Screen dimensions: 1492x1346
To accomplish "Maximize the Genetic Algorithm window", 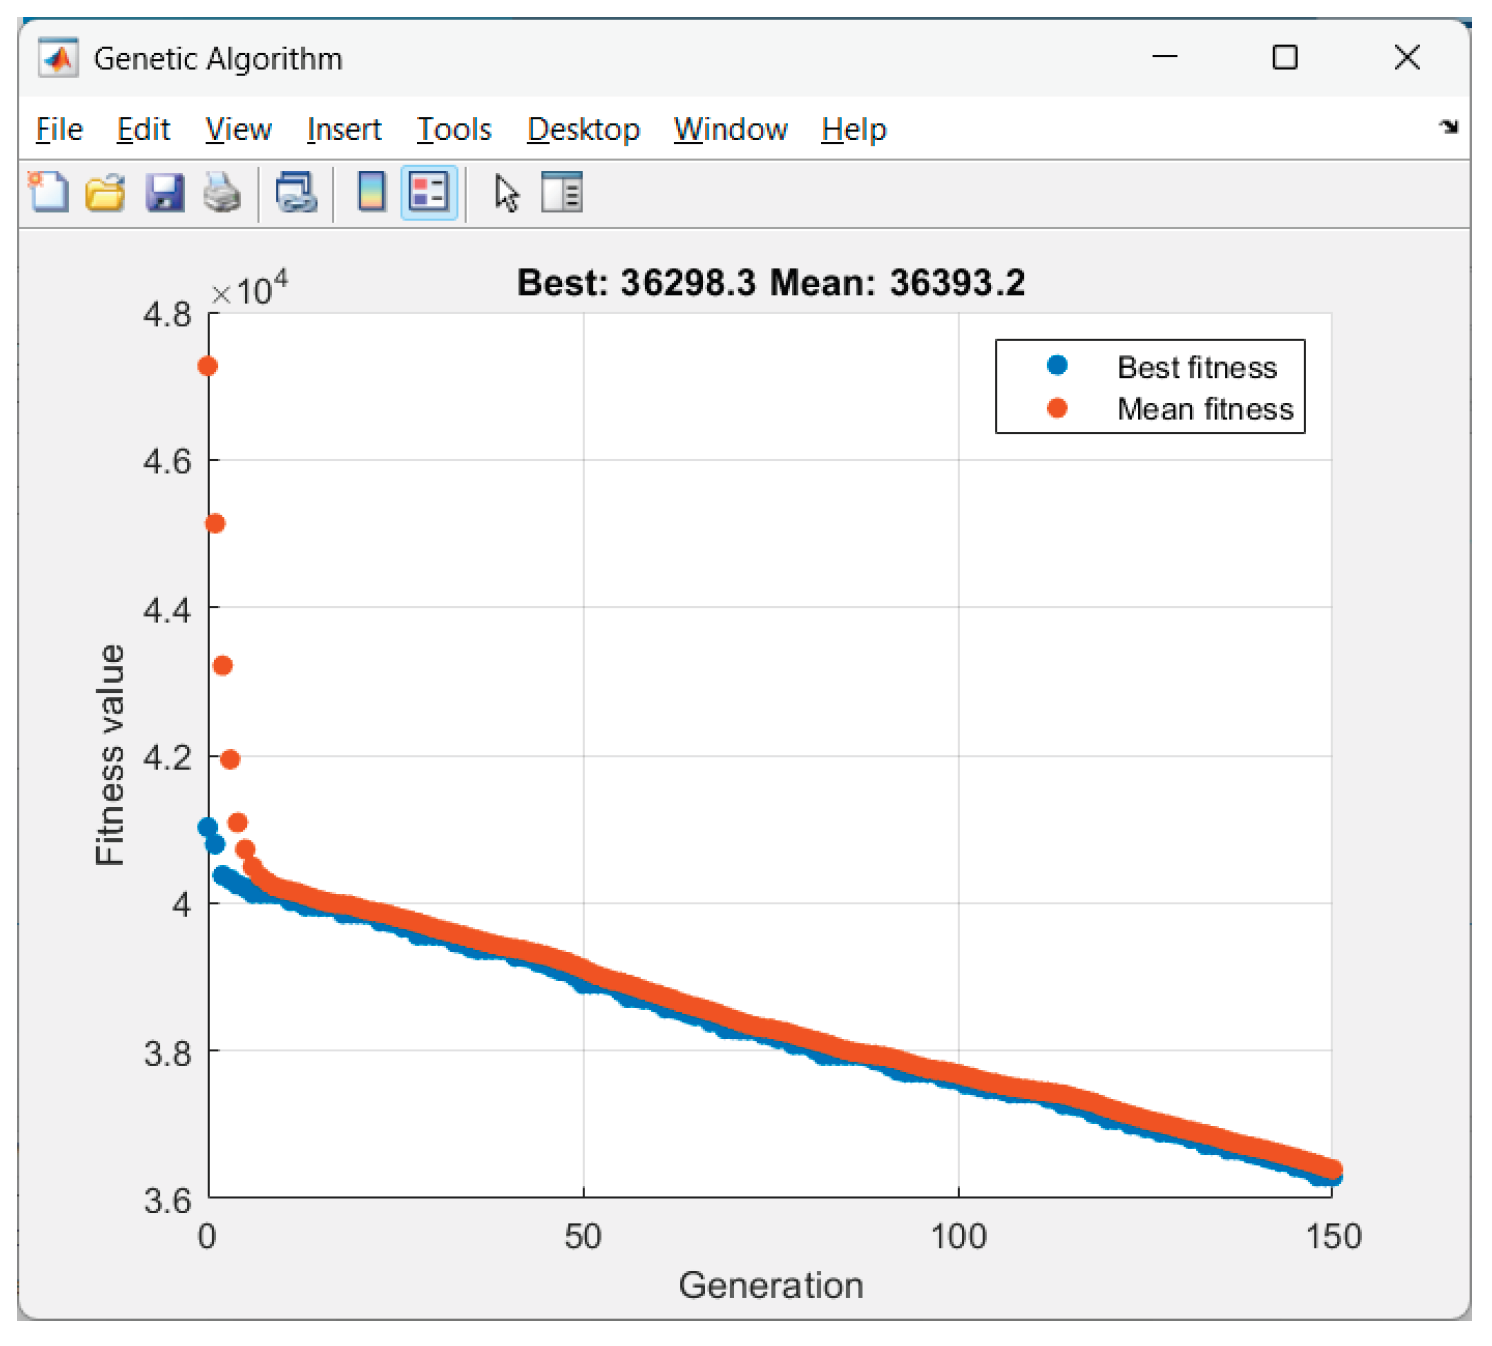I will pos(1285,58).
